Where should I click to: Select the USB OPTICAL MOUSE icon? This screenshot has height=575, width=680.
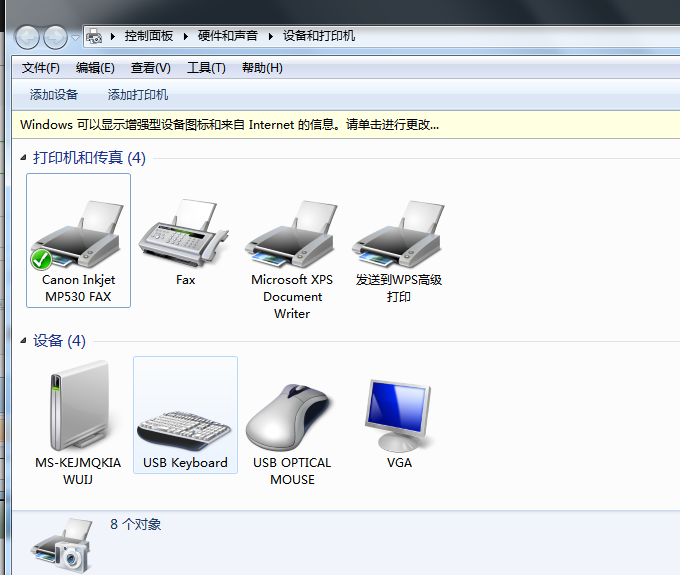pyautogui.click(x=289, y=417)
